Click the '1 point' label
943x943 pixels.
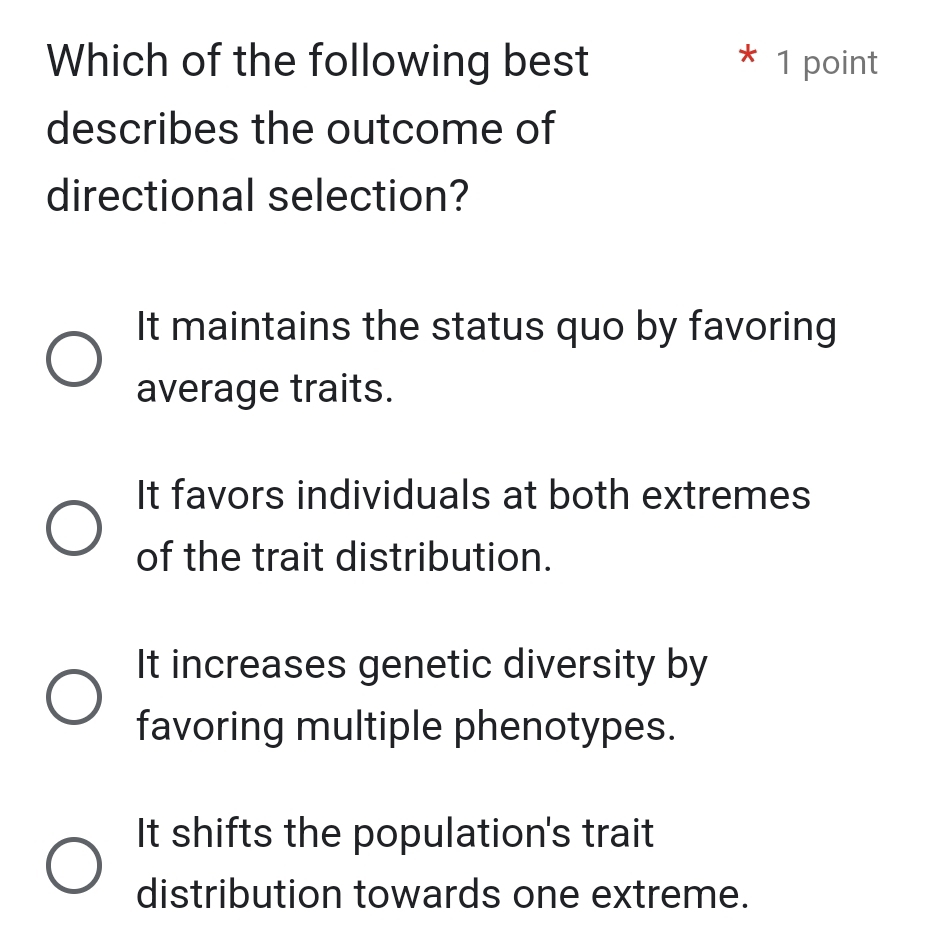coord(826,62)
